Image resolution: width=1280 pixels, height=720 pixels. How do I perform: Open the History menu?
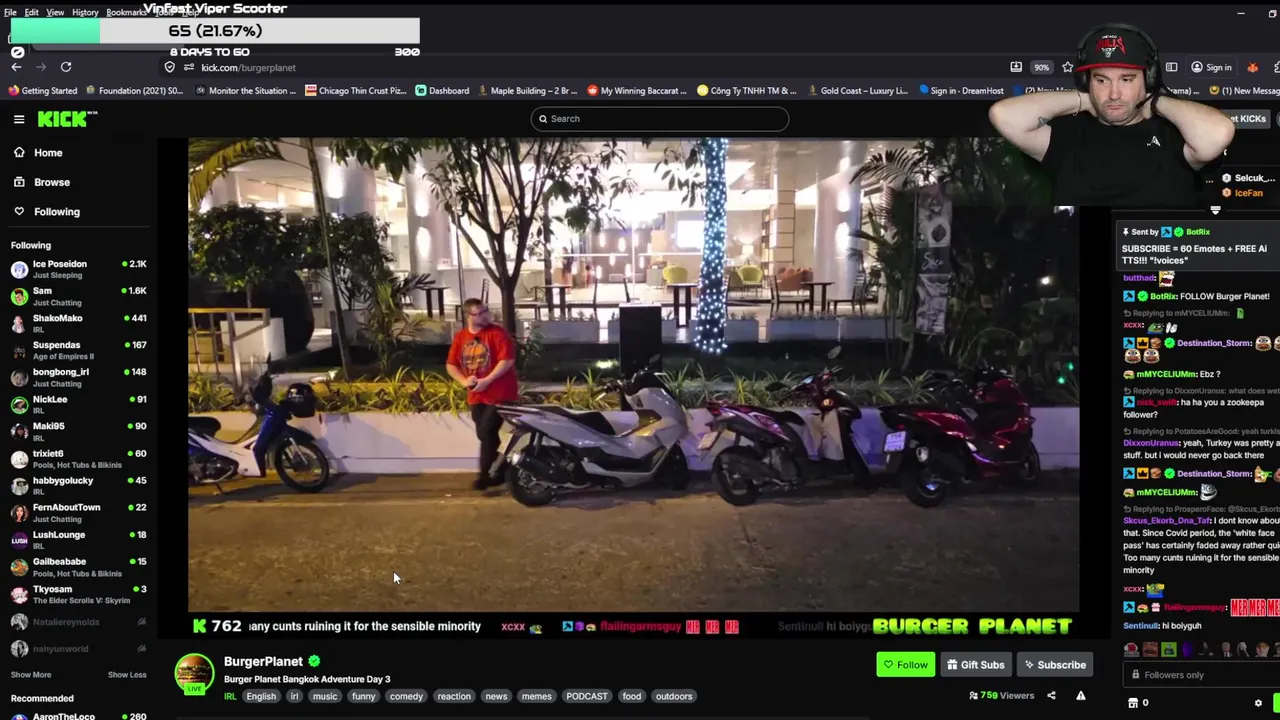85,12
